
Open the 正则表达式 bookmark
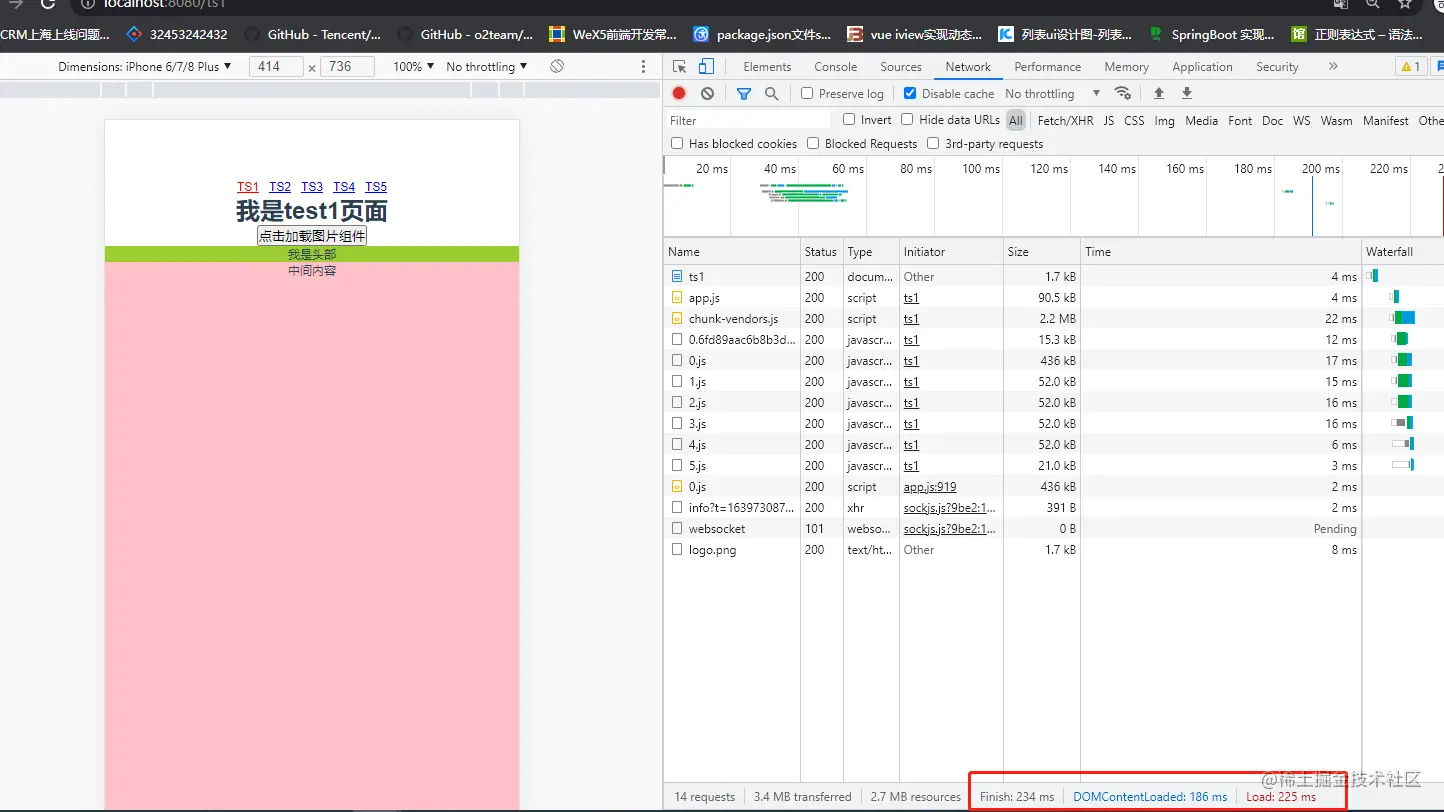pyautogui.click(x=1357, y=34)
